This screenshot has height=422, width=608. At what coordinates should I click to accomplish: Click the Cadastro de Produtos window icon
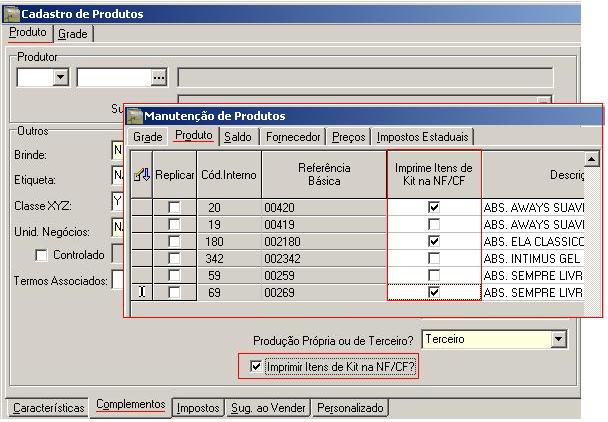[x=12, y=14]
